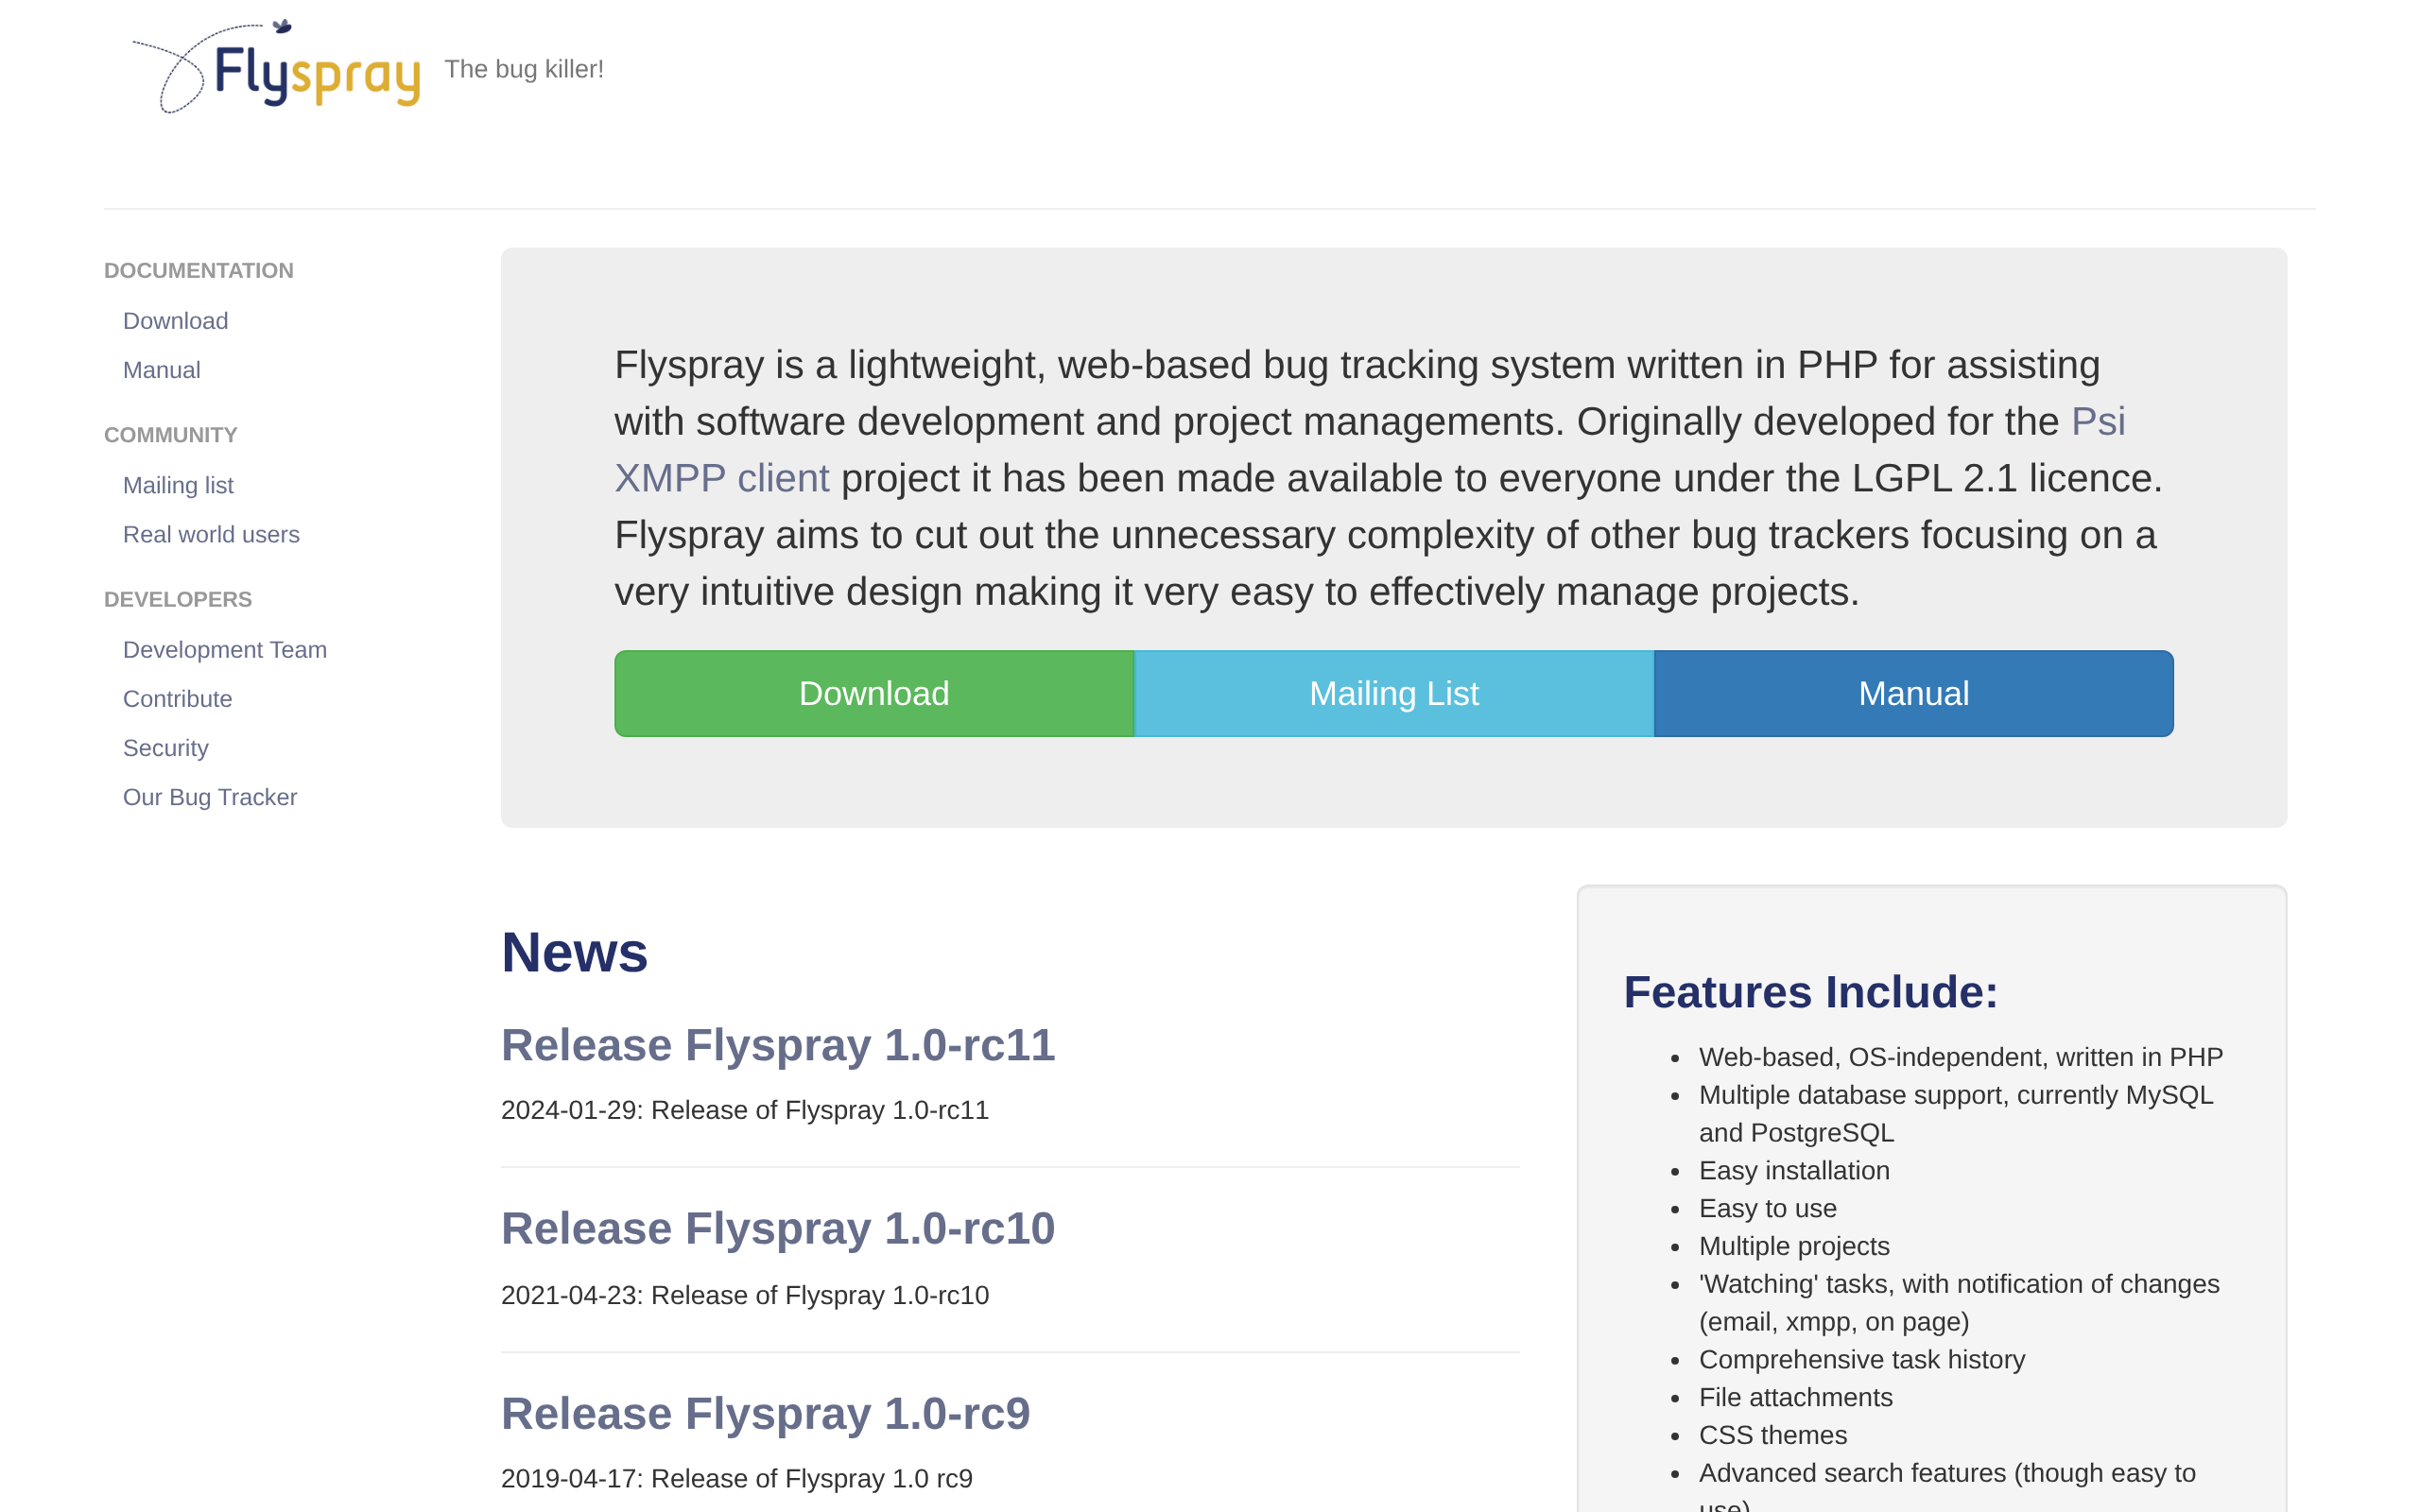Open the Release Flyspray 1.0-rc11 news
2420x1512 pixels.
click(778, 1045)
